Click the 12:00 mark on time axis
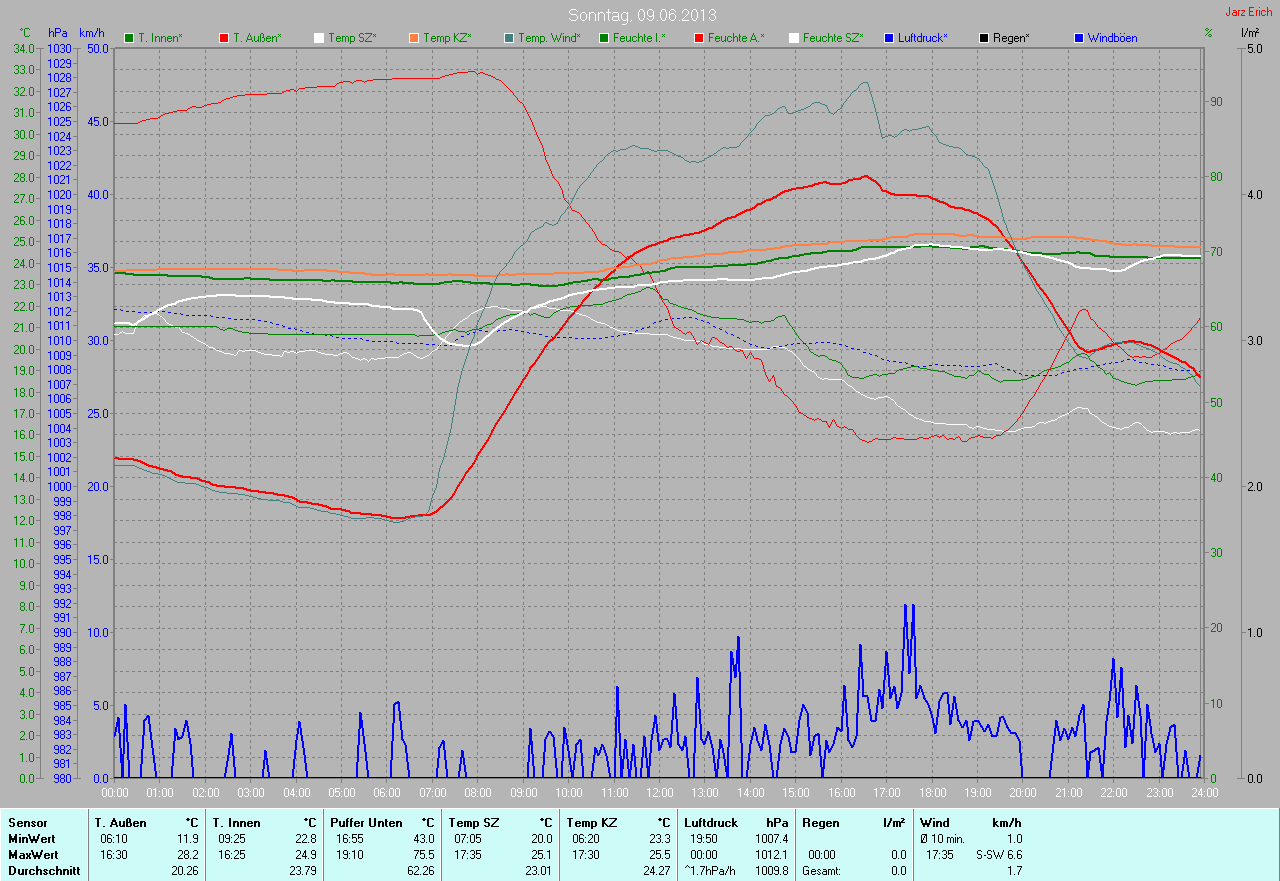The height and width of the screenshot is (881, 1280). [659, 793]
